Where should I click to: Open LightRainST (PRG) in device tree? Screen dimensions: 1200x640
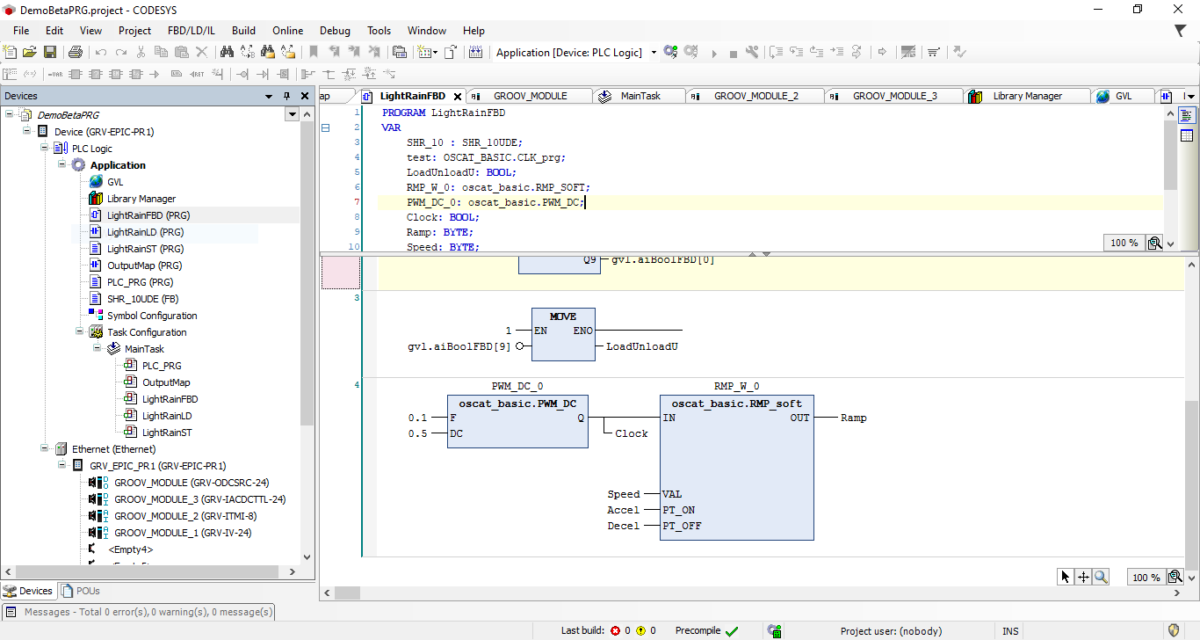145,249
